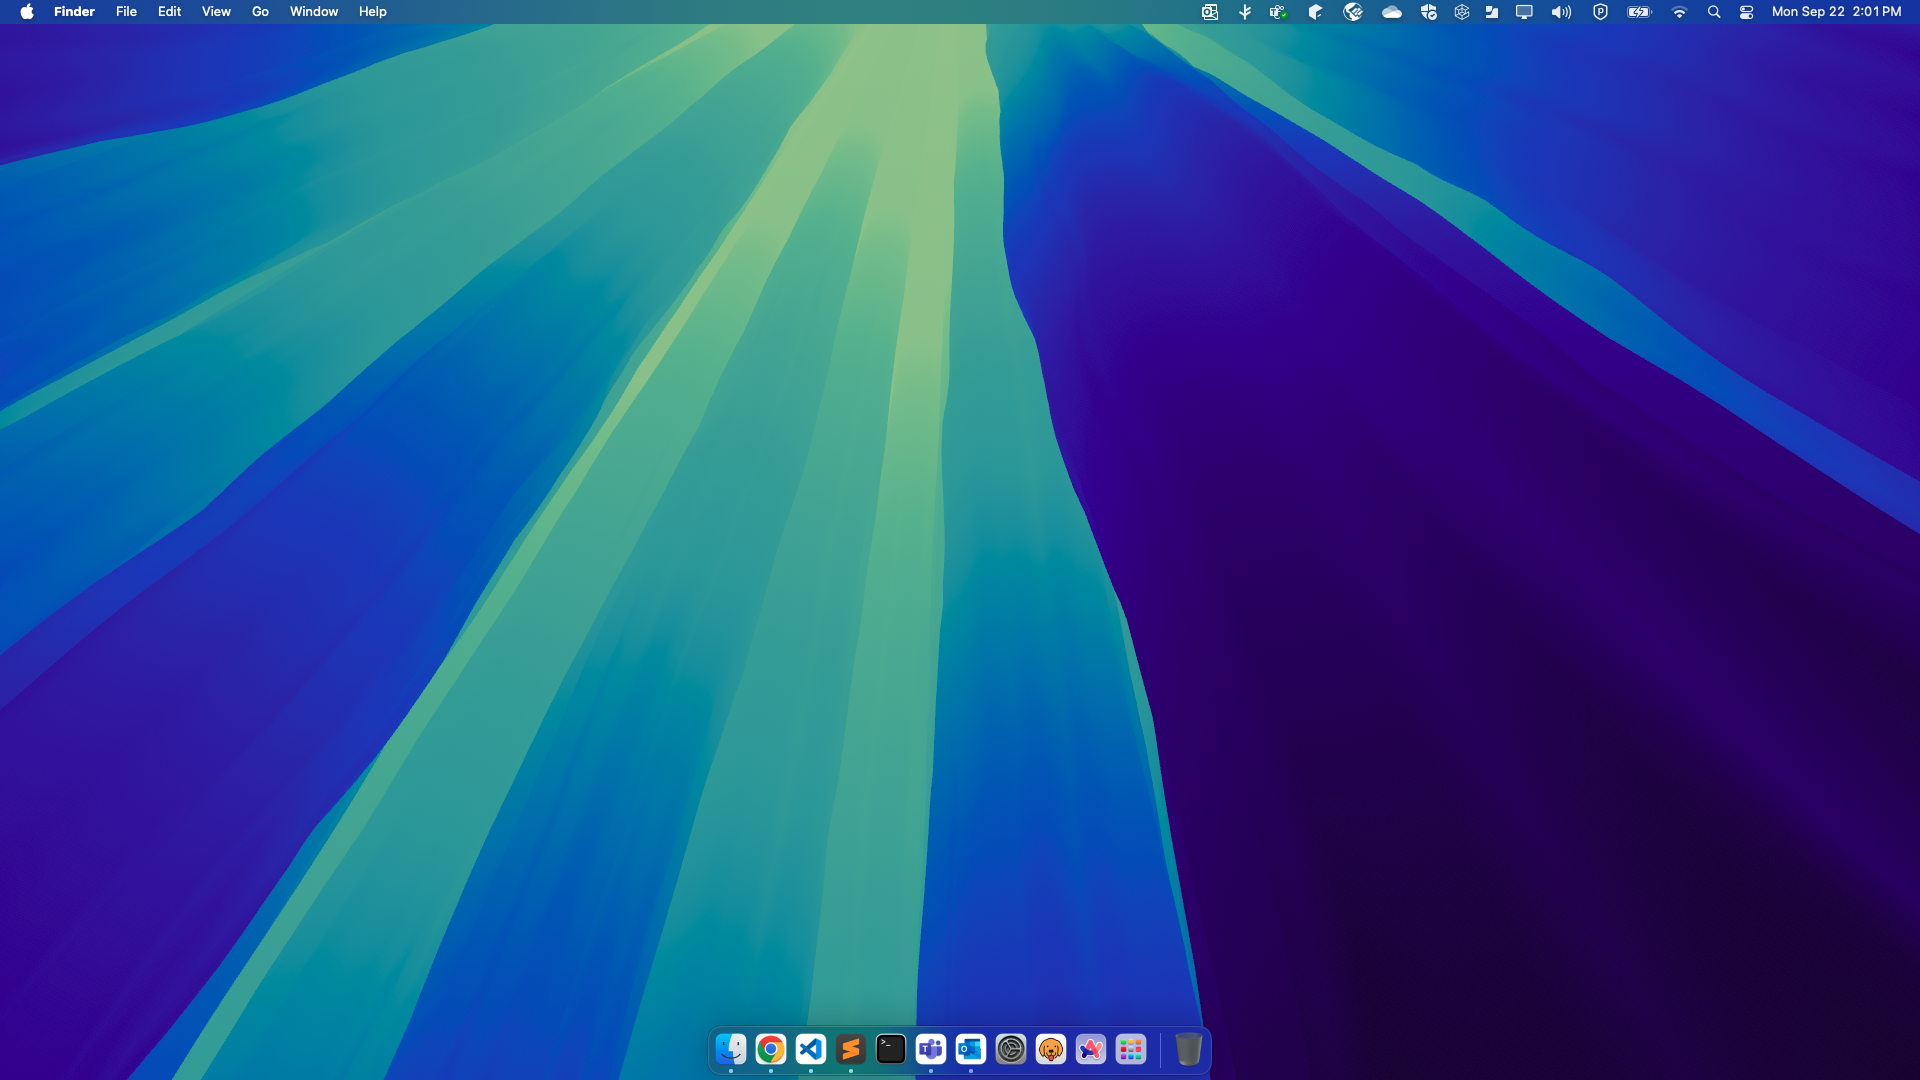Open Microsoft Outlook from the Dock
Screen dimensions: 1920x1080
(970, 1049)
